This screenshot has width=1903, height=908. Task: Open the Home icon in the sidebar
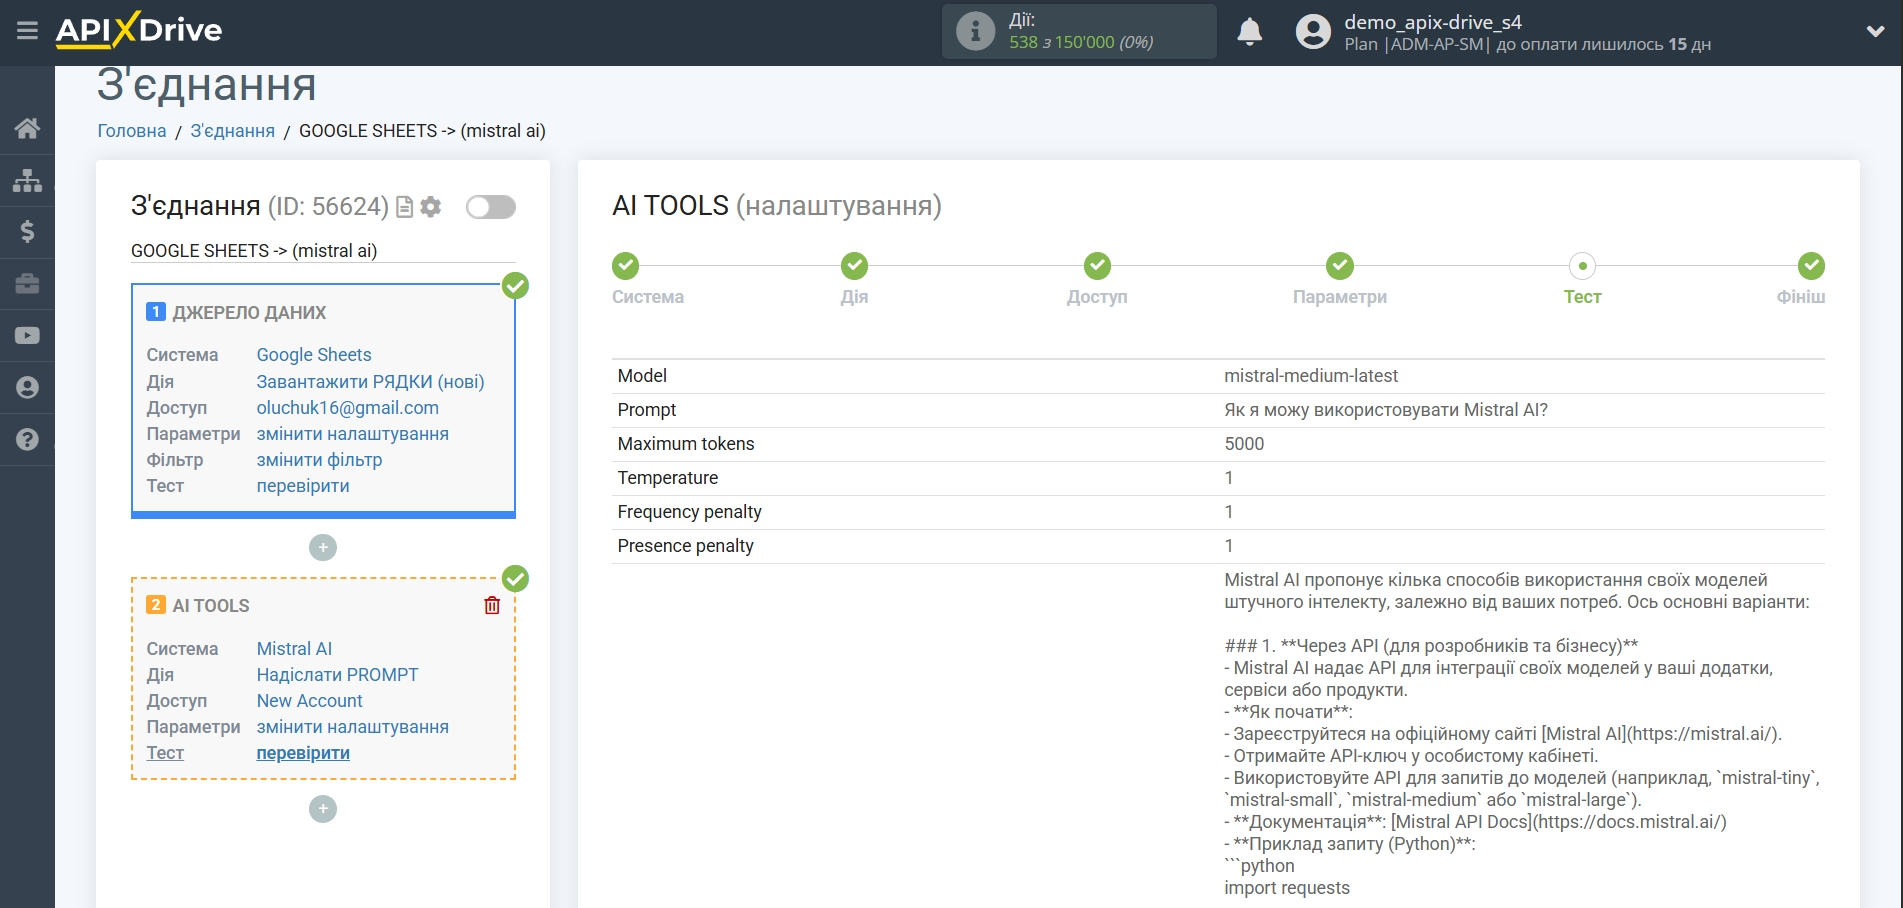pyautogui.click(x=27, y=128)
